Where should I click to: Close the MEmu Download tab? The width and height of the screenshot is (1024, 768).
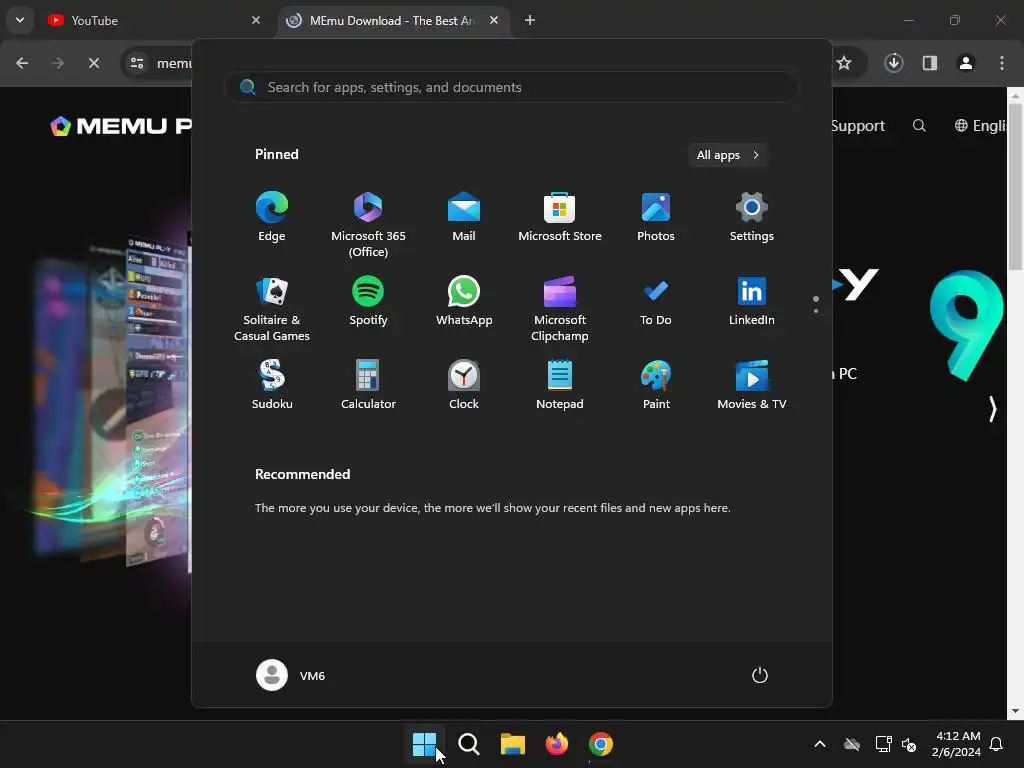494,20
